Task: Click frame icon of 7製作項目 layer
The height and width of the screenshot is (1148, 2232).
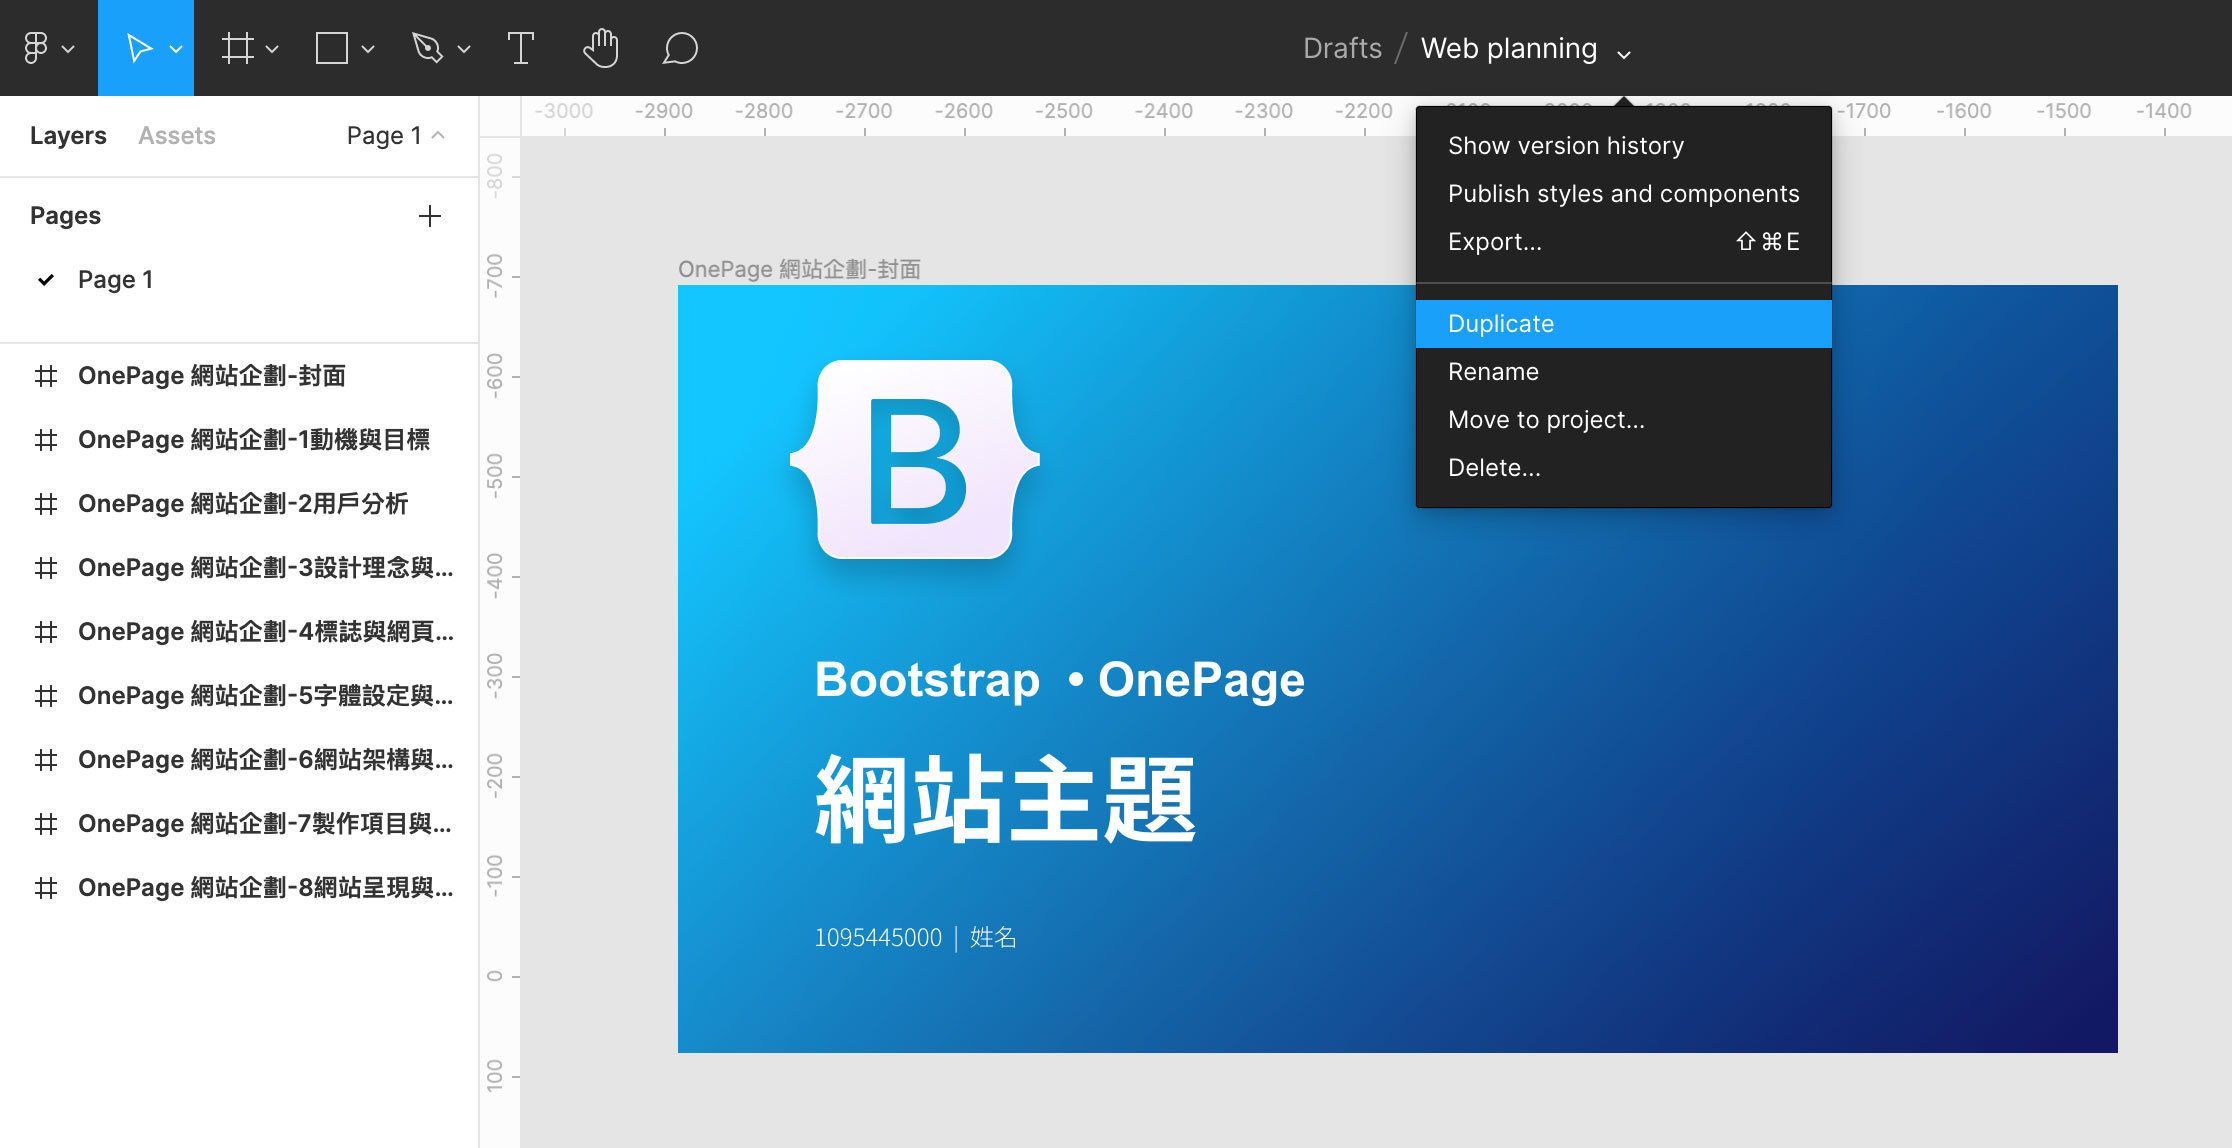Action: point(46,824)
